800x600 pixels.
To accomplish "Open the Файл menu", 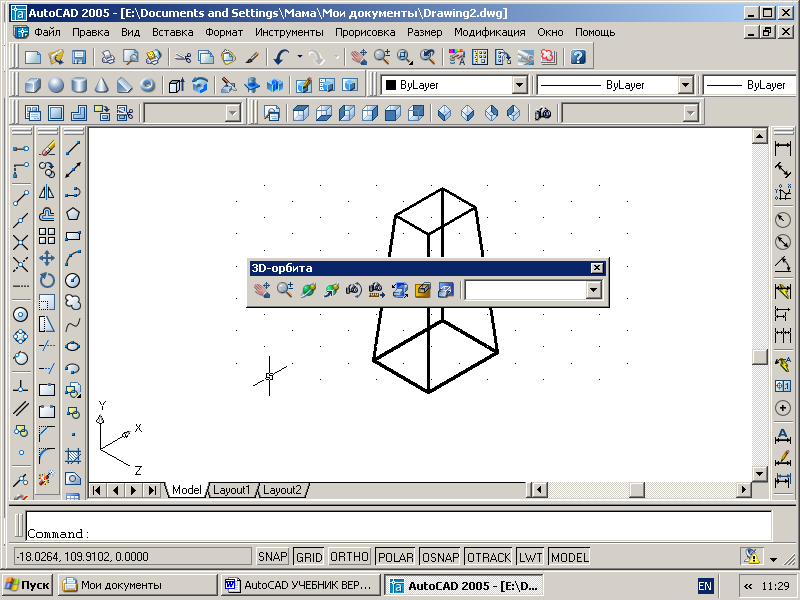I will 47,32.
